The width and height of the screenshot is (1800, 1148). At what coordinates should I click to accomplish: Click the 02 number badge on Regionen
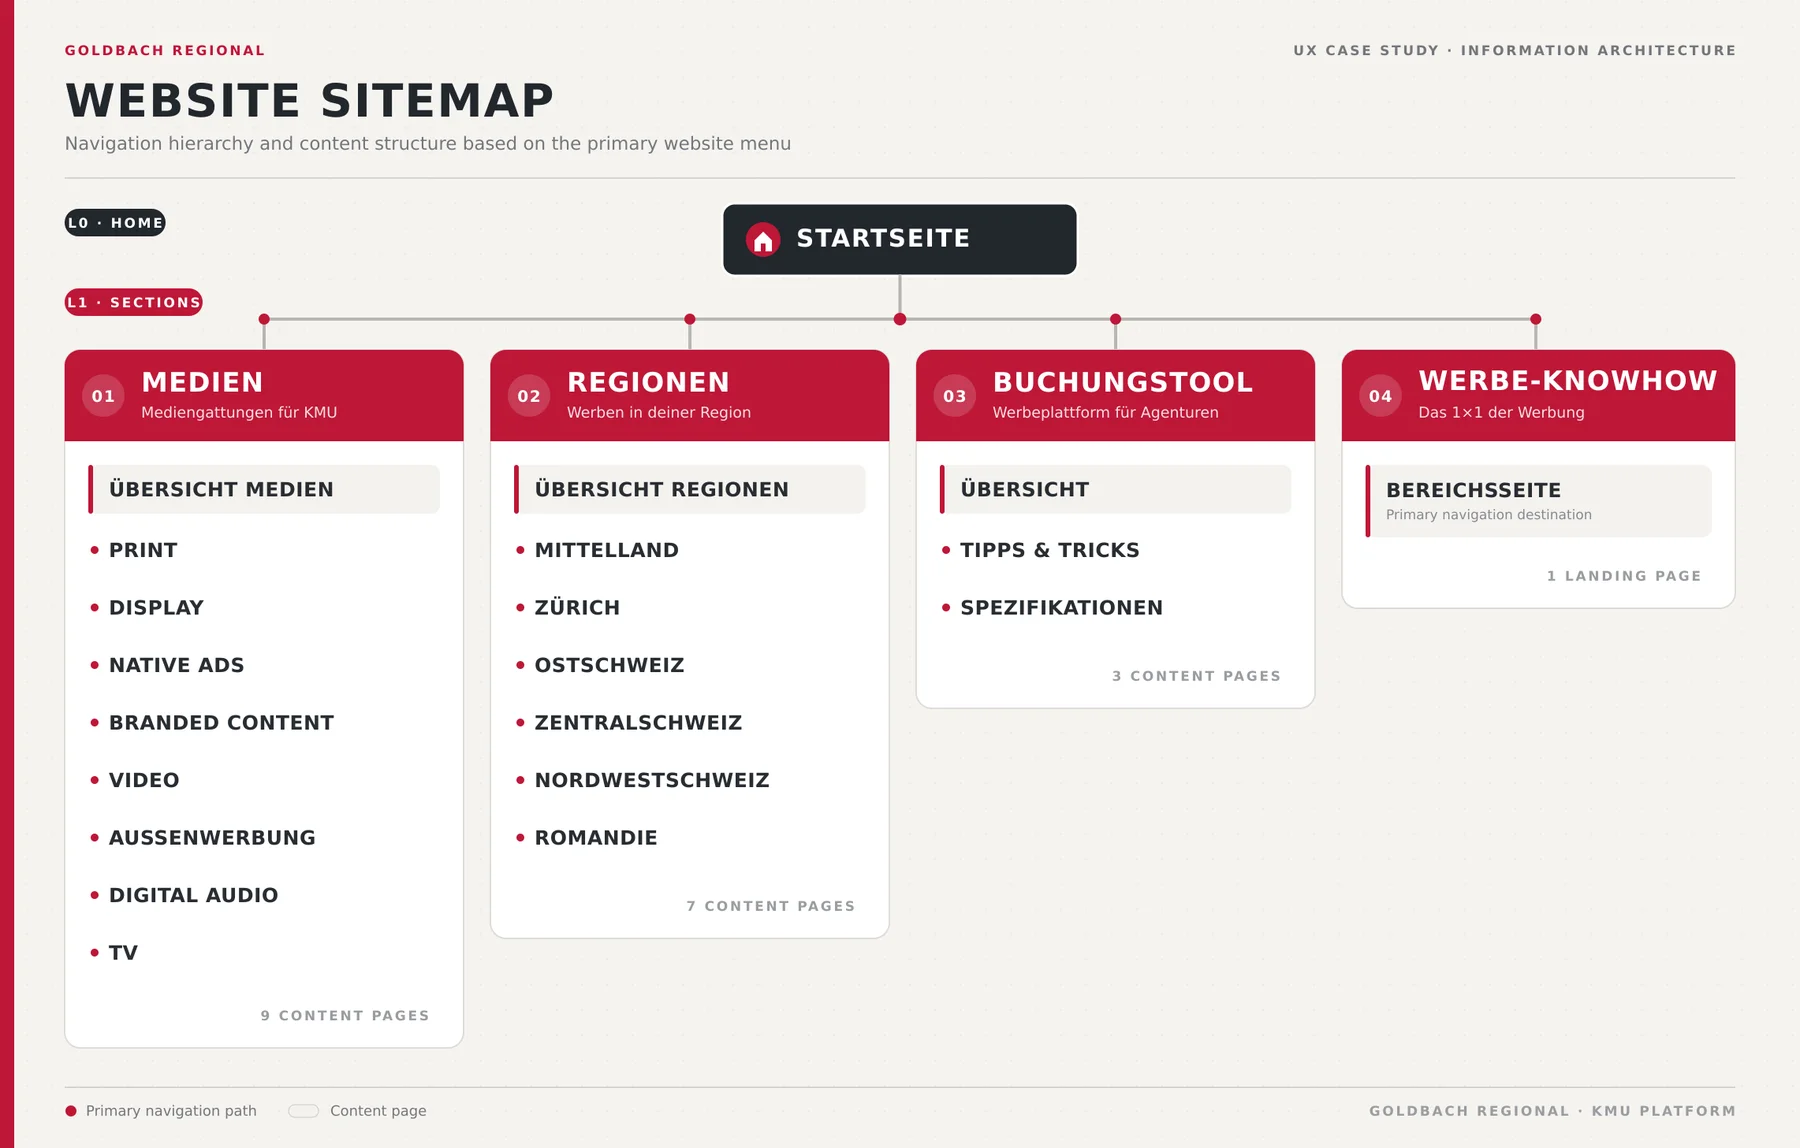pos(529,396)
